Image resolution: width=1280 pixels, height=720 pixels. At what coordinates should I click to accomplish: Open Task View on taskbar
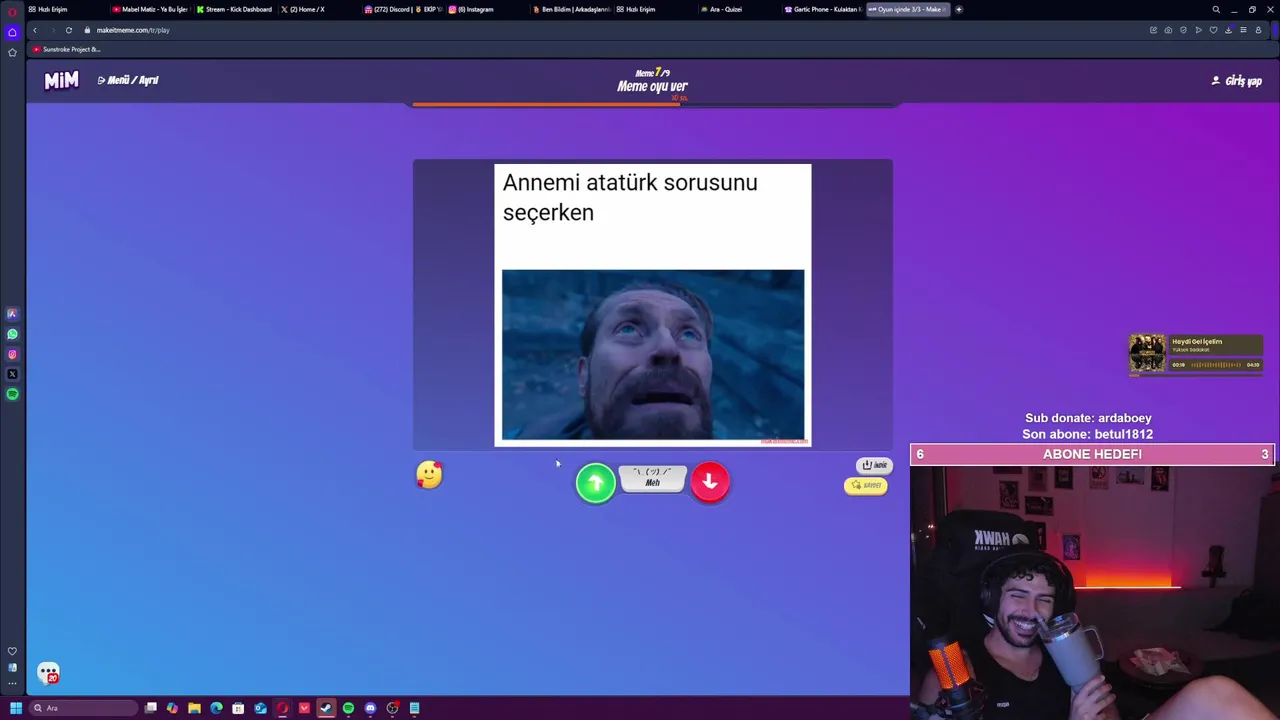[151, 708]
